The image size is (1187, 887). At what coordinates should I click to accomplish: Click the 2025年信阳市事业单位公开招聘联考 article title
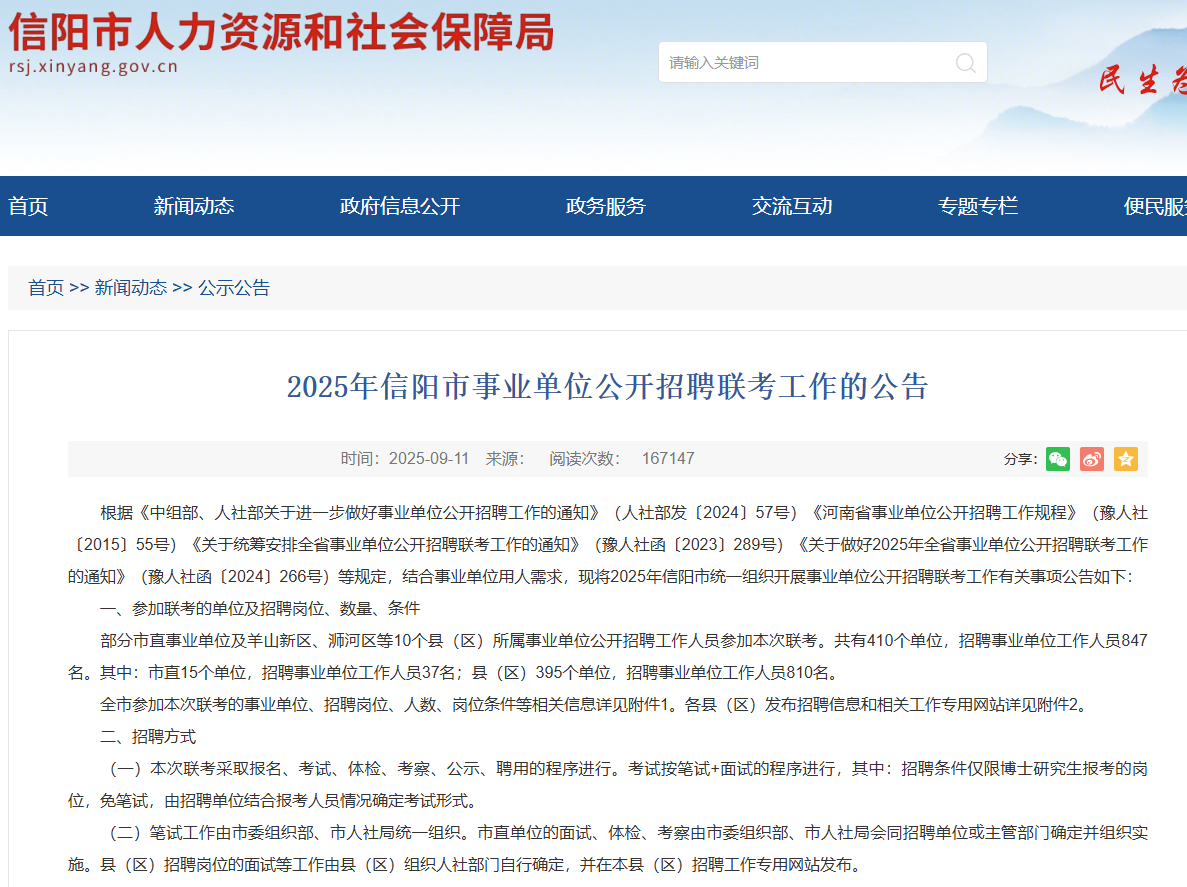(x=607, y=386)
